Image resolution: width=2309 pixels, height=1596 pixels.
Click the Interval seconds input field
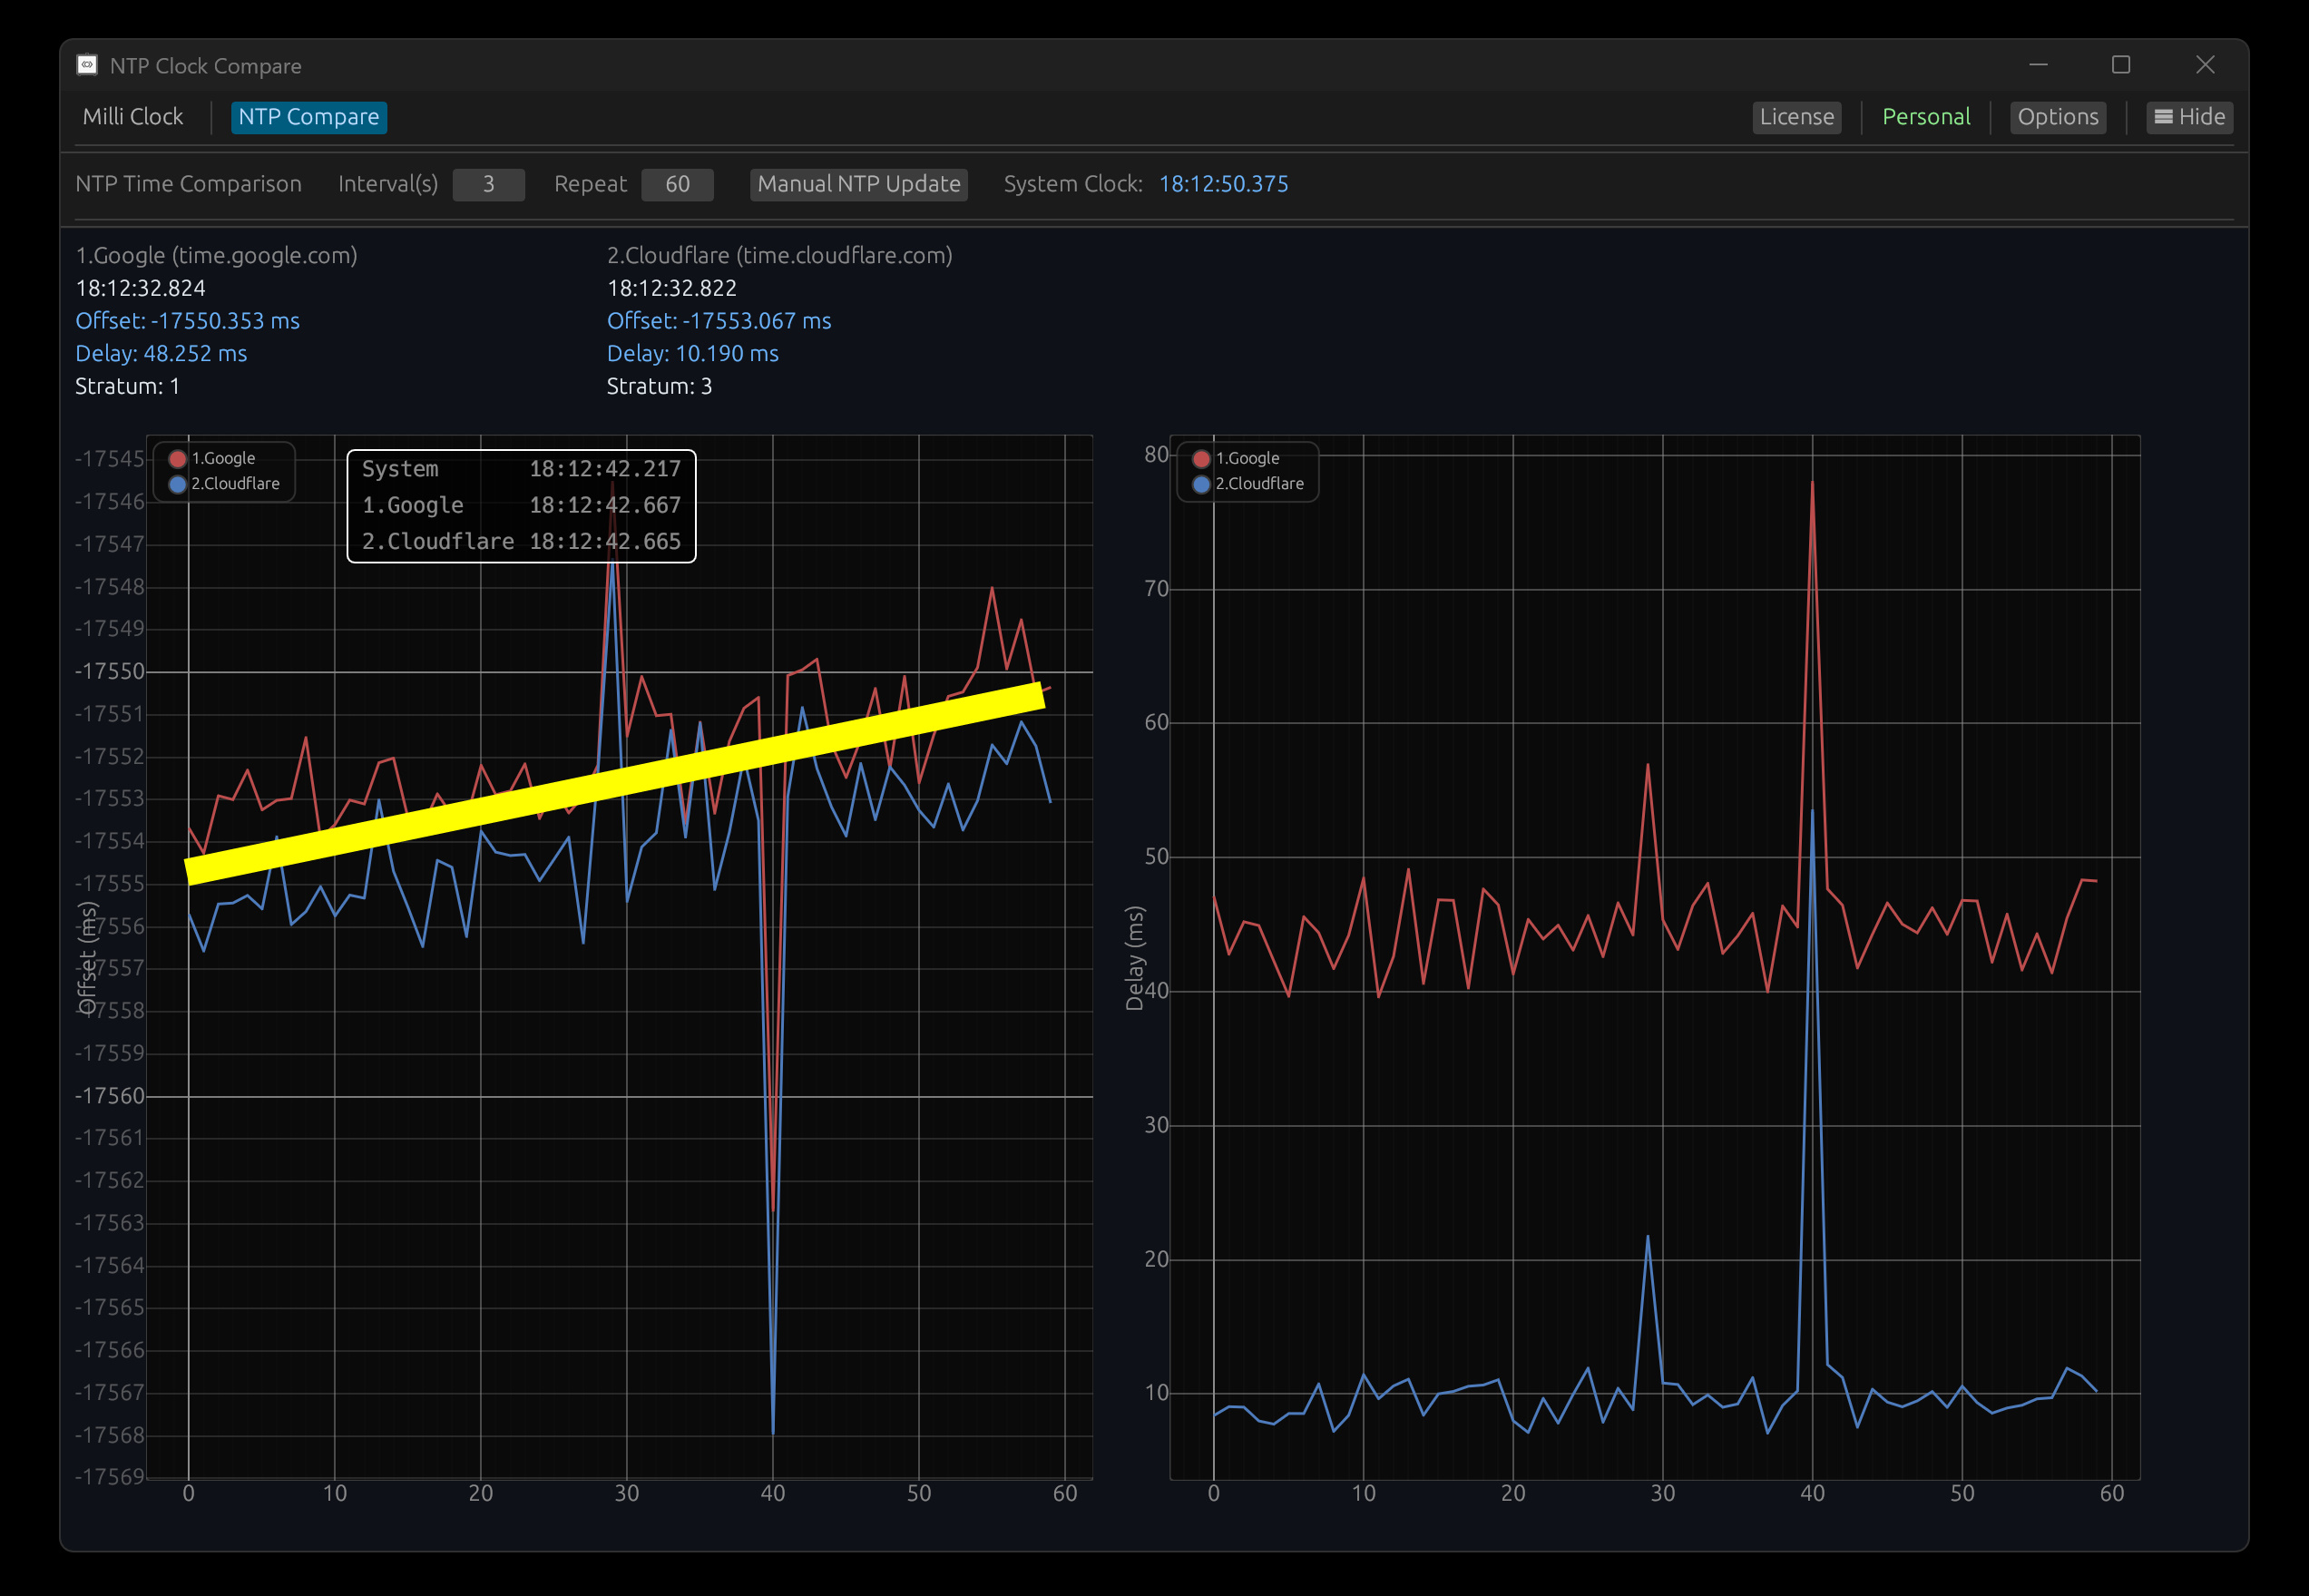pos(488,184)
